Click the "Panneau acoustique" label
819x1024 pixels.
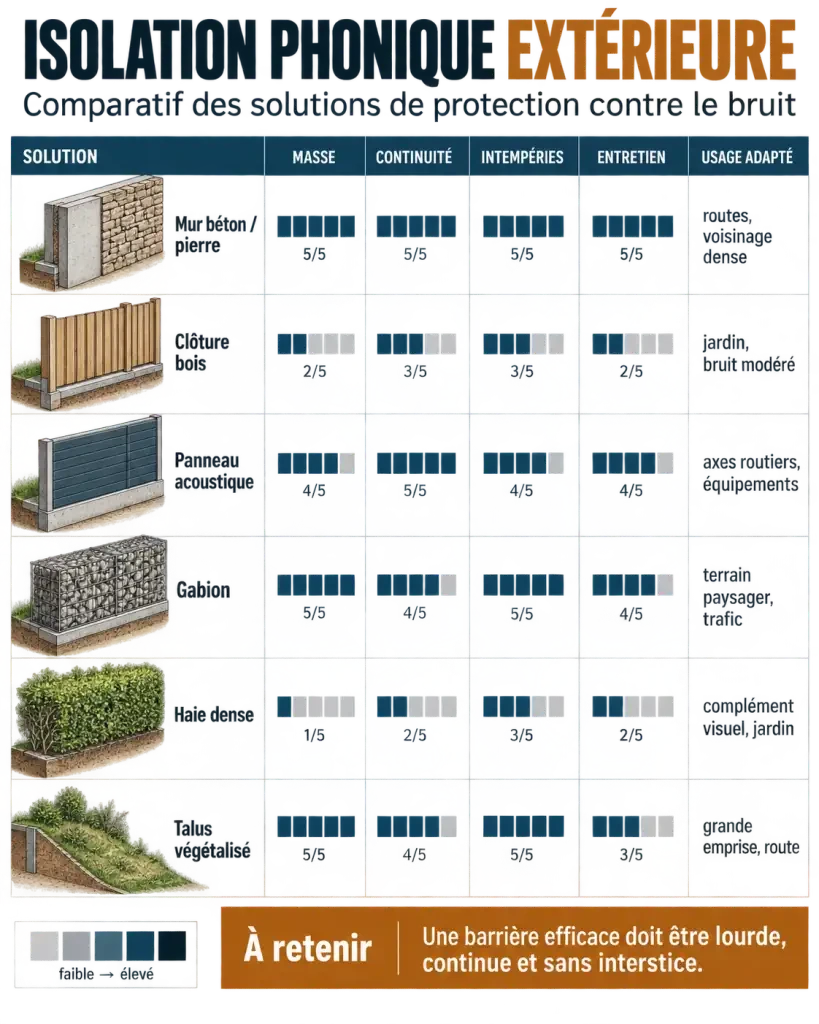pos(214,471)
